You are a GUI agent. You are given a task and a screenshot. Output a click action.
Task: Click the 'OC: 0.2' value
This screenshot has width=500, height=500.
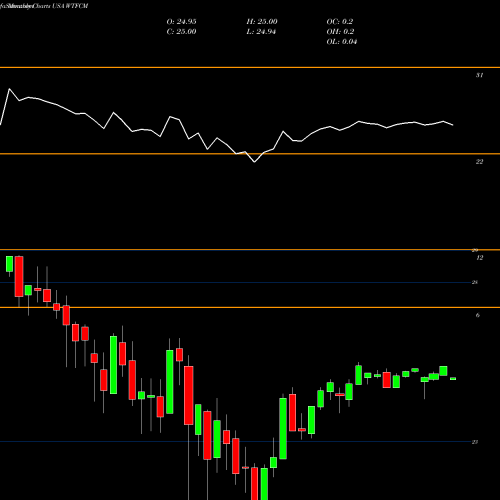340,22
